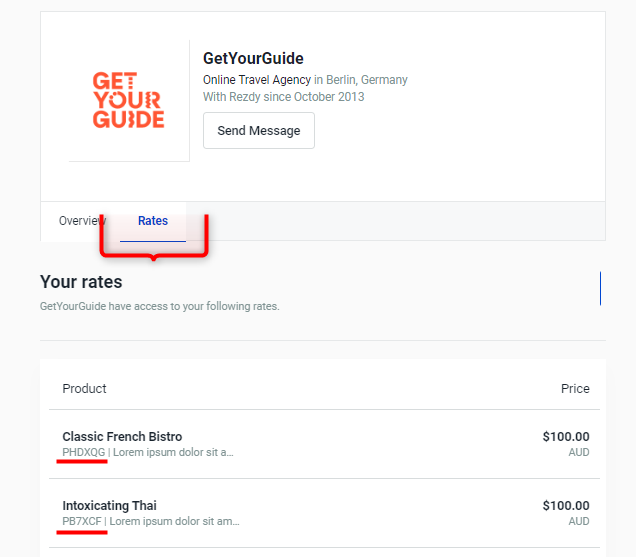Click the Send Message button
This screenshot has height=557, width=636.
click(259, 131)
